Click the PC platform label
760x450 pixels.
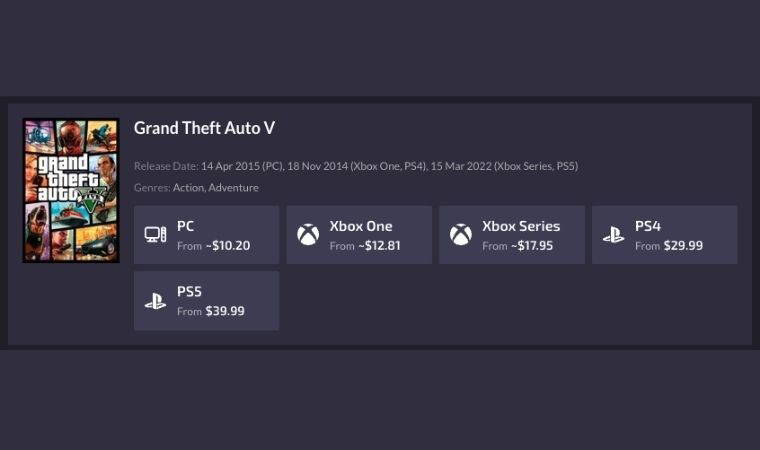pos(186,226)
